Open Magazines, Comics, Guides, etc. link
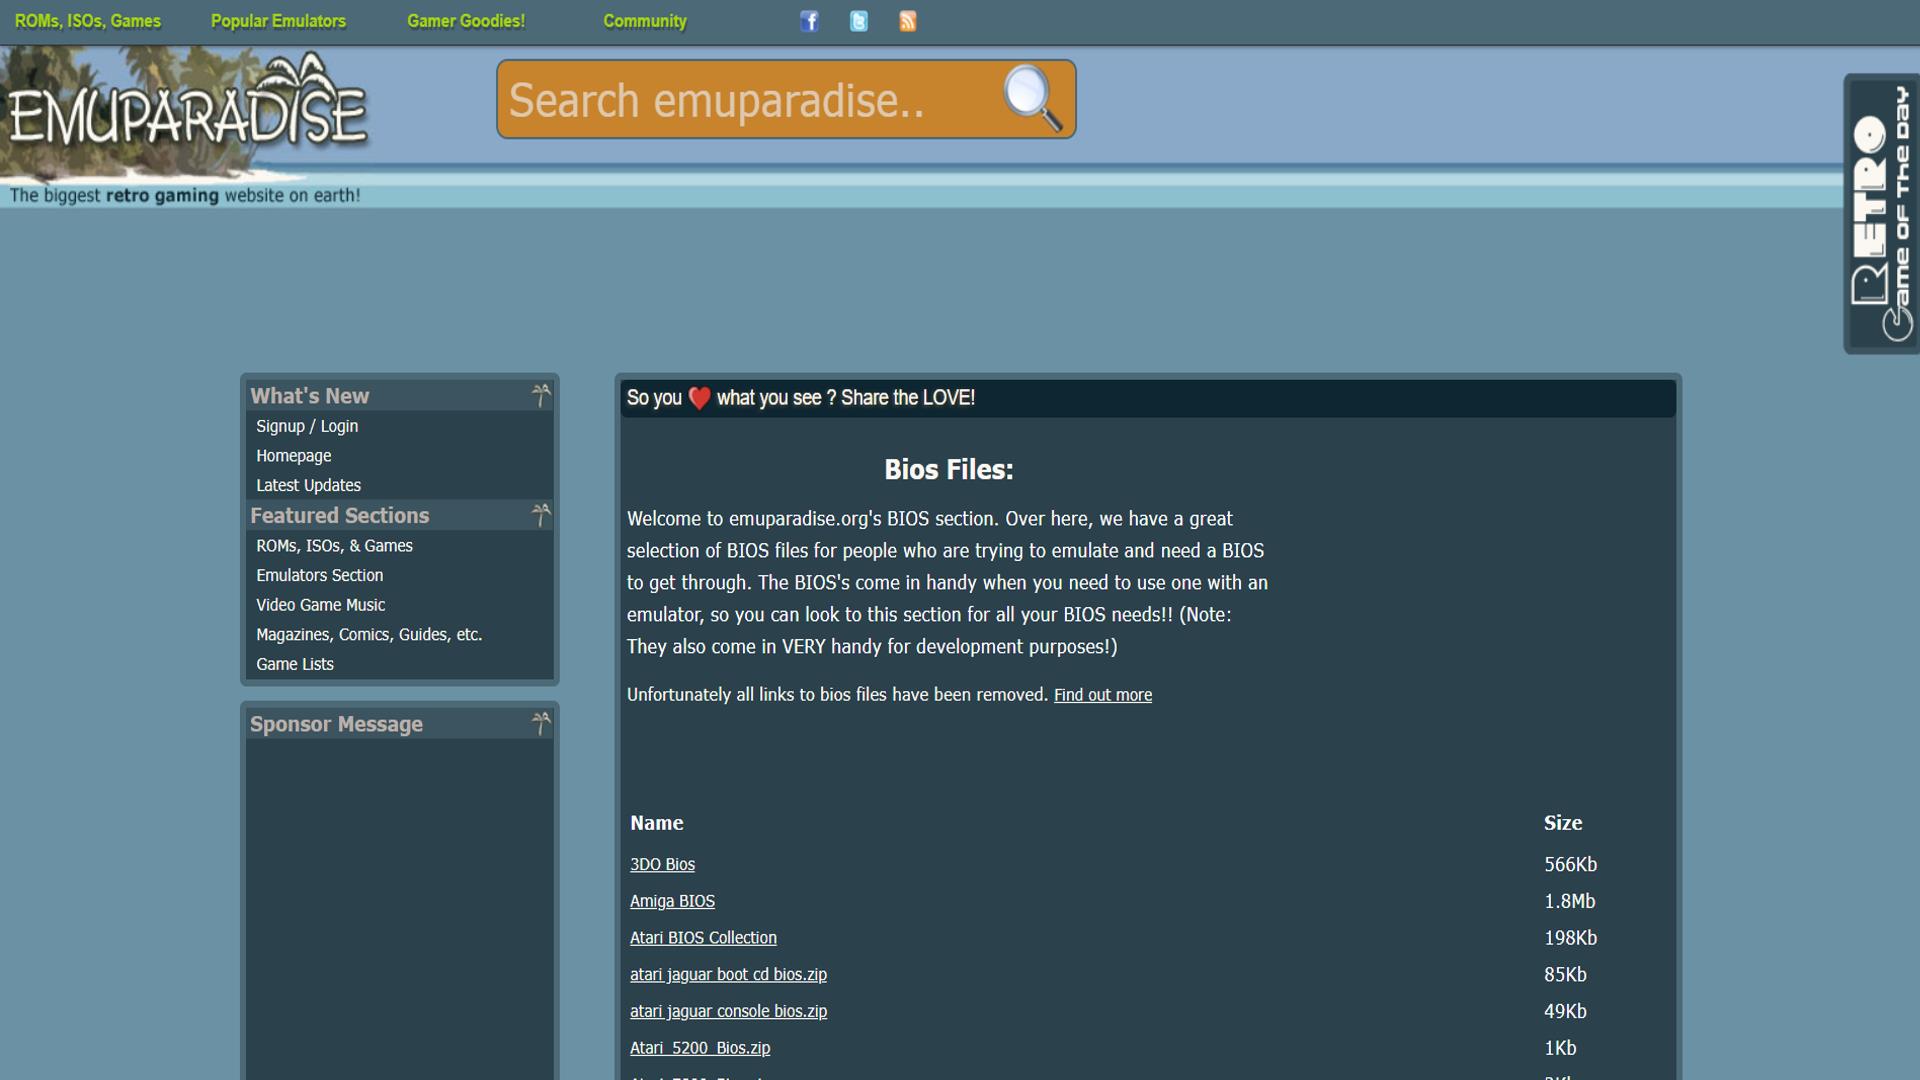Image resolution: width=1920 pixels, height=1080 pixels. [x=369, y=635]
